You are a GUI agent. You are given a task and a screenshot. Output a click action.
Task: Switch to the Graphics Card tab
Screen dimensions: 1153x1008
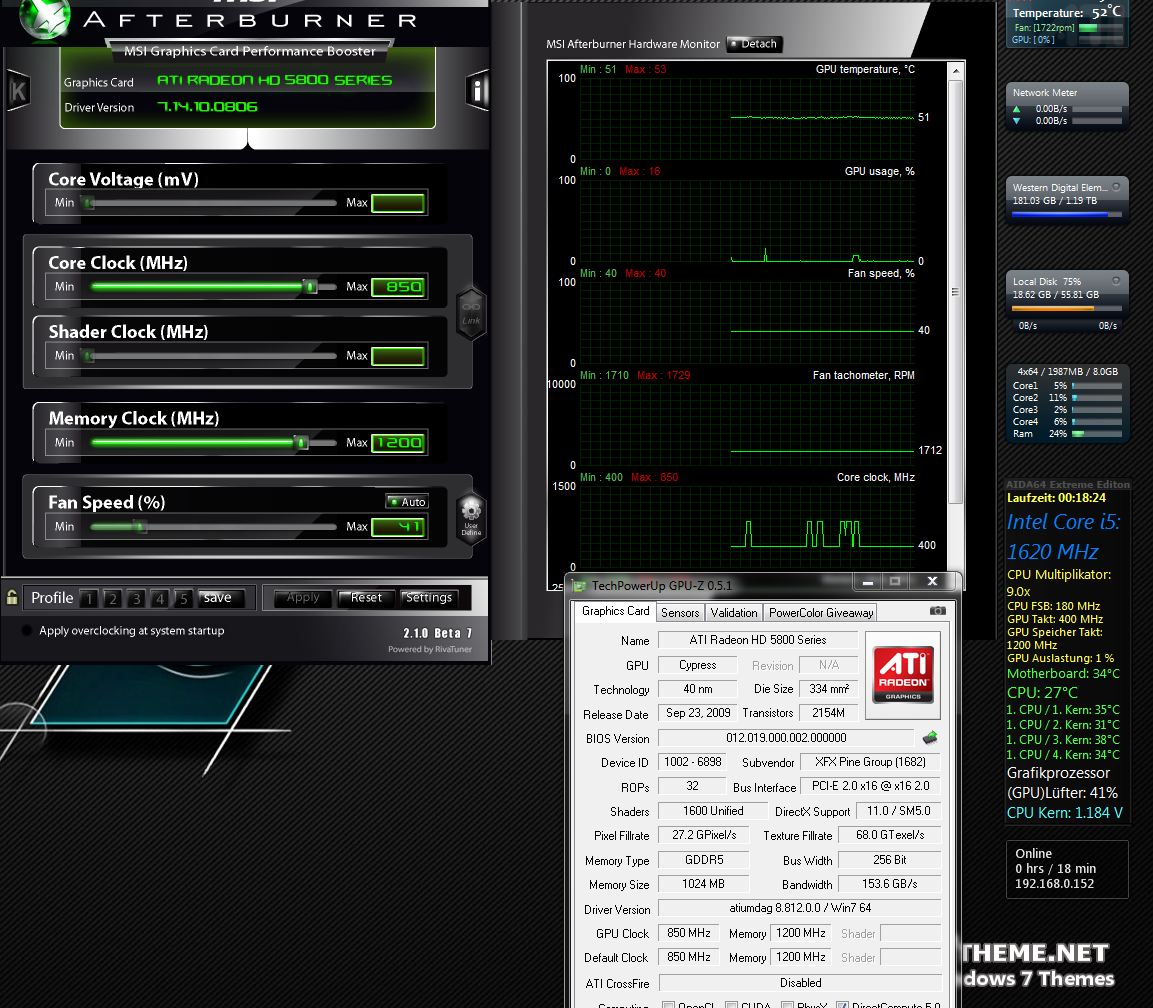click(615, 611)
